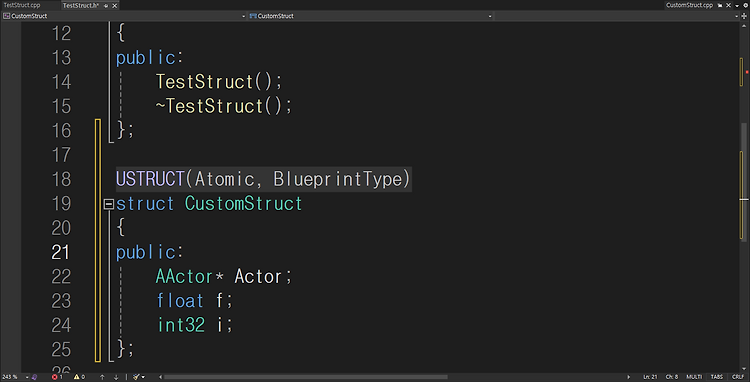Show the 1 error indicator
The width and height of the screenshot is (750, 382).
tap(57, 377)
